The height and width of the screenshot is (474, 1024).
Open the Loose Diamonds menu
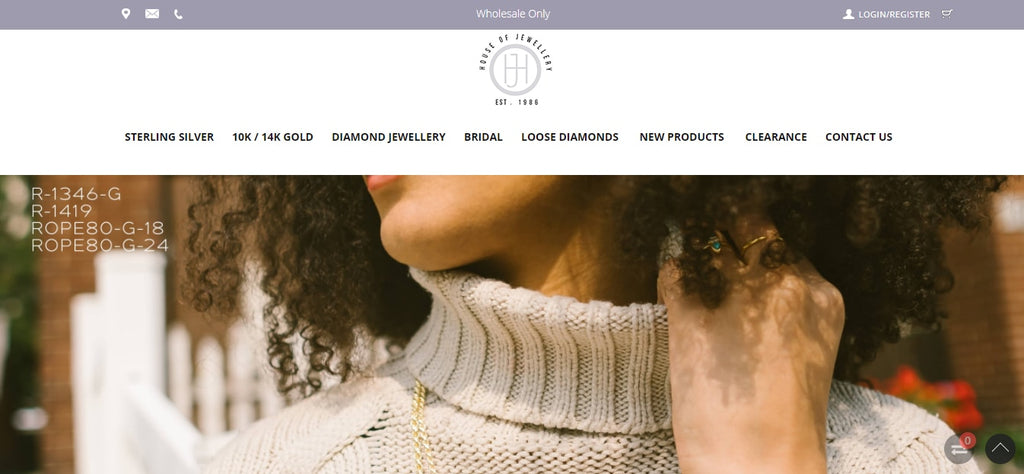(x=569, y=137)
